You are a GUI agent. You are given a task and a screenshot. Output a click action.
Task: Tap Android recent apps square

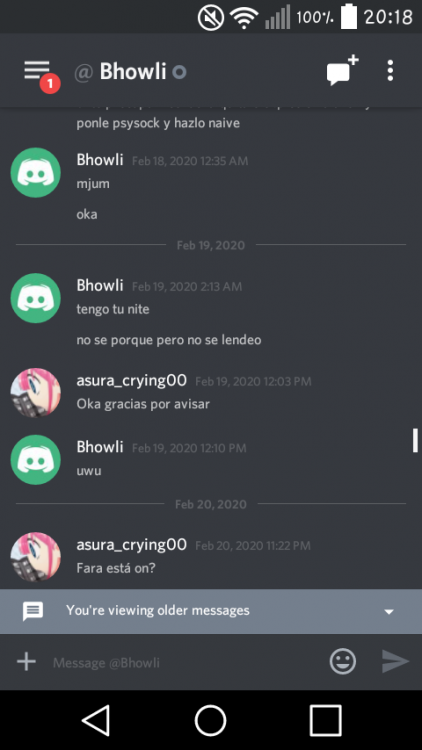(325, 720)
